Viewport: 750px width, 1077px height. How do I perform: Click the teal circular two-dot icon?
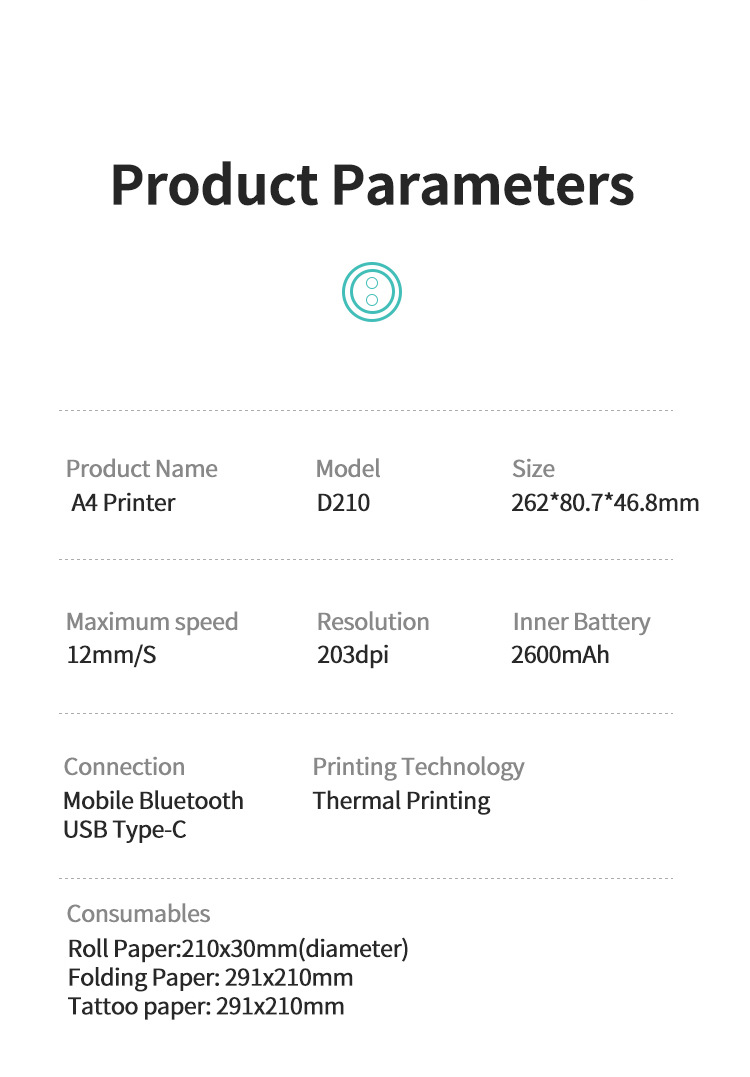tap(371, 291)
